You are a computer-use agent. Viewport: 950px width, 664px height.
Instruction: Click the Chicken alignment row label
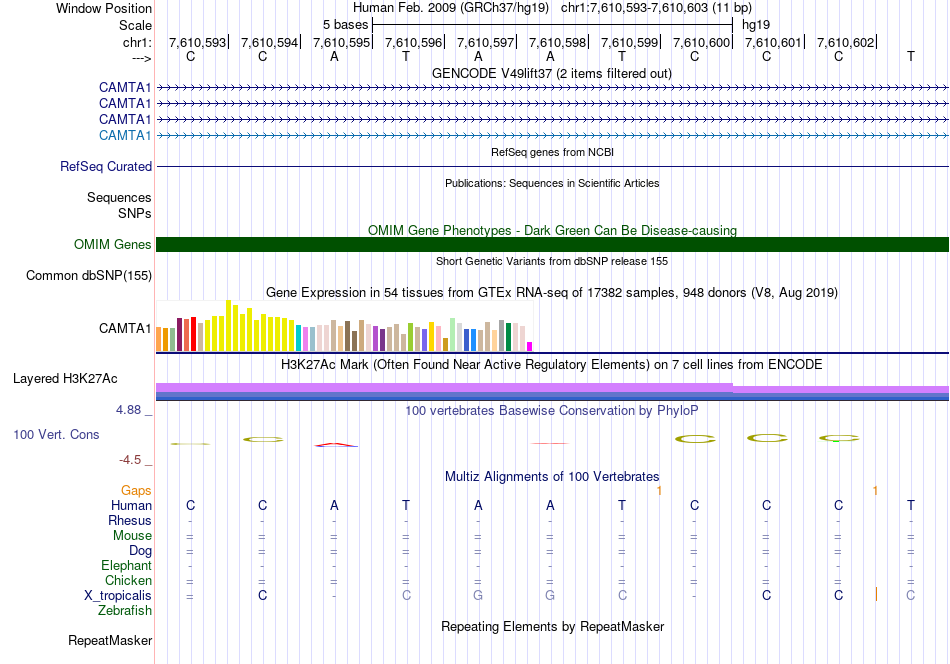point(128,580)
